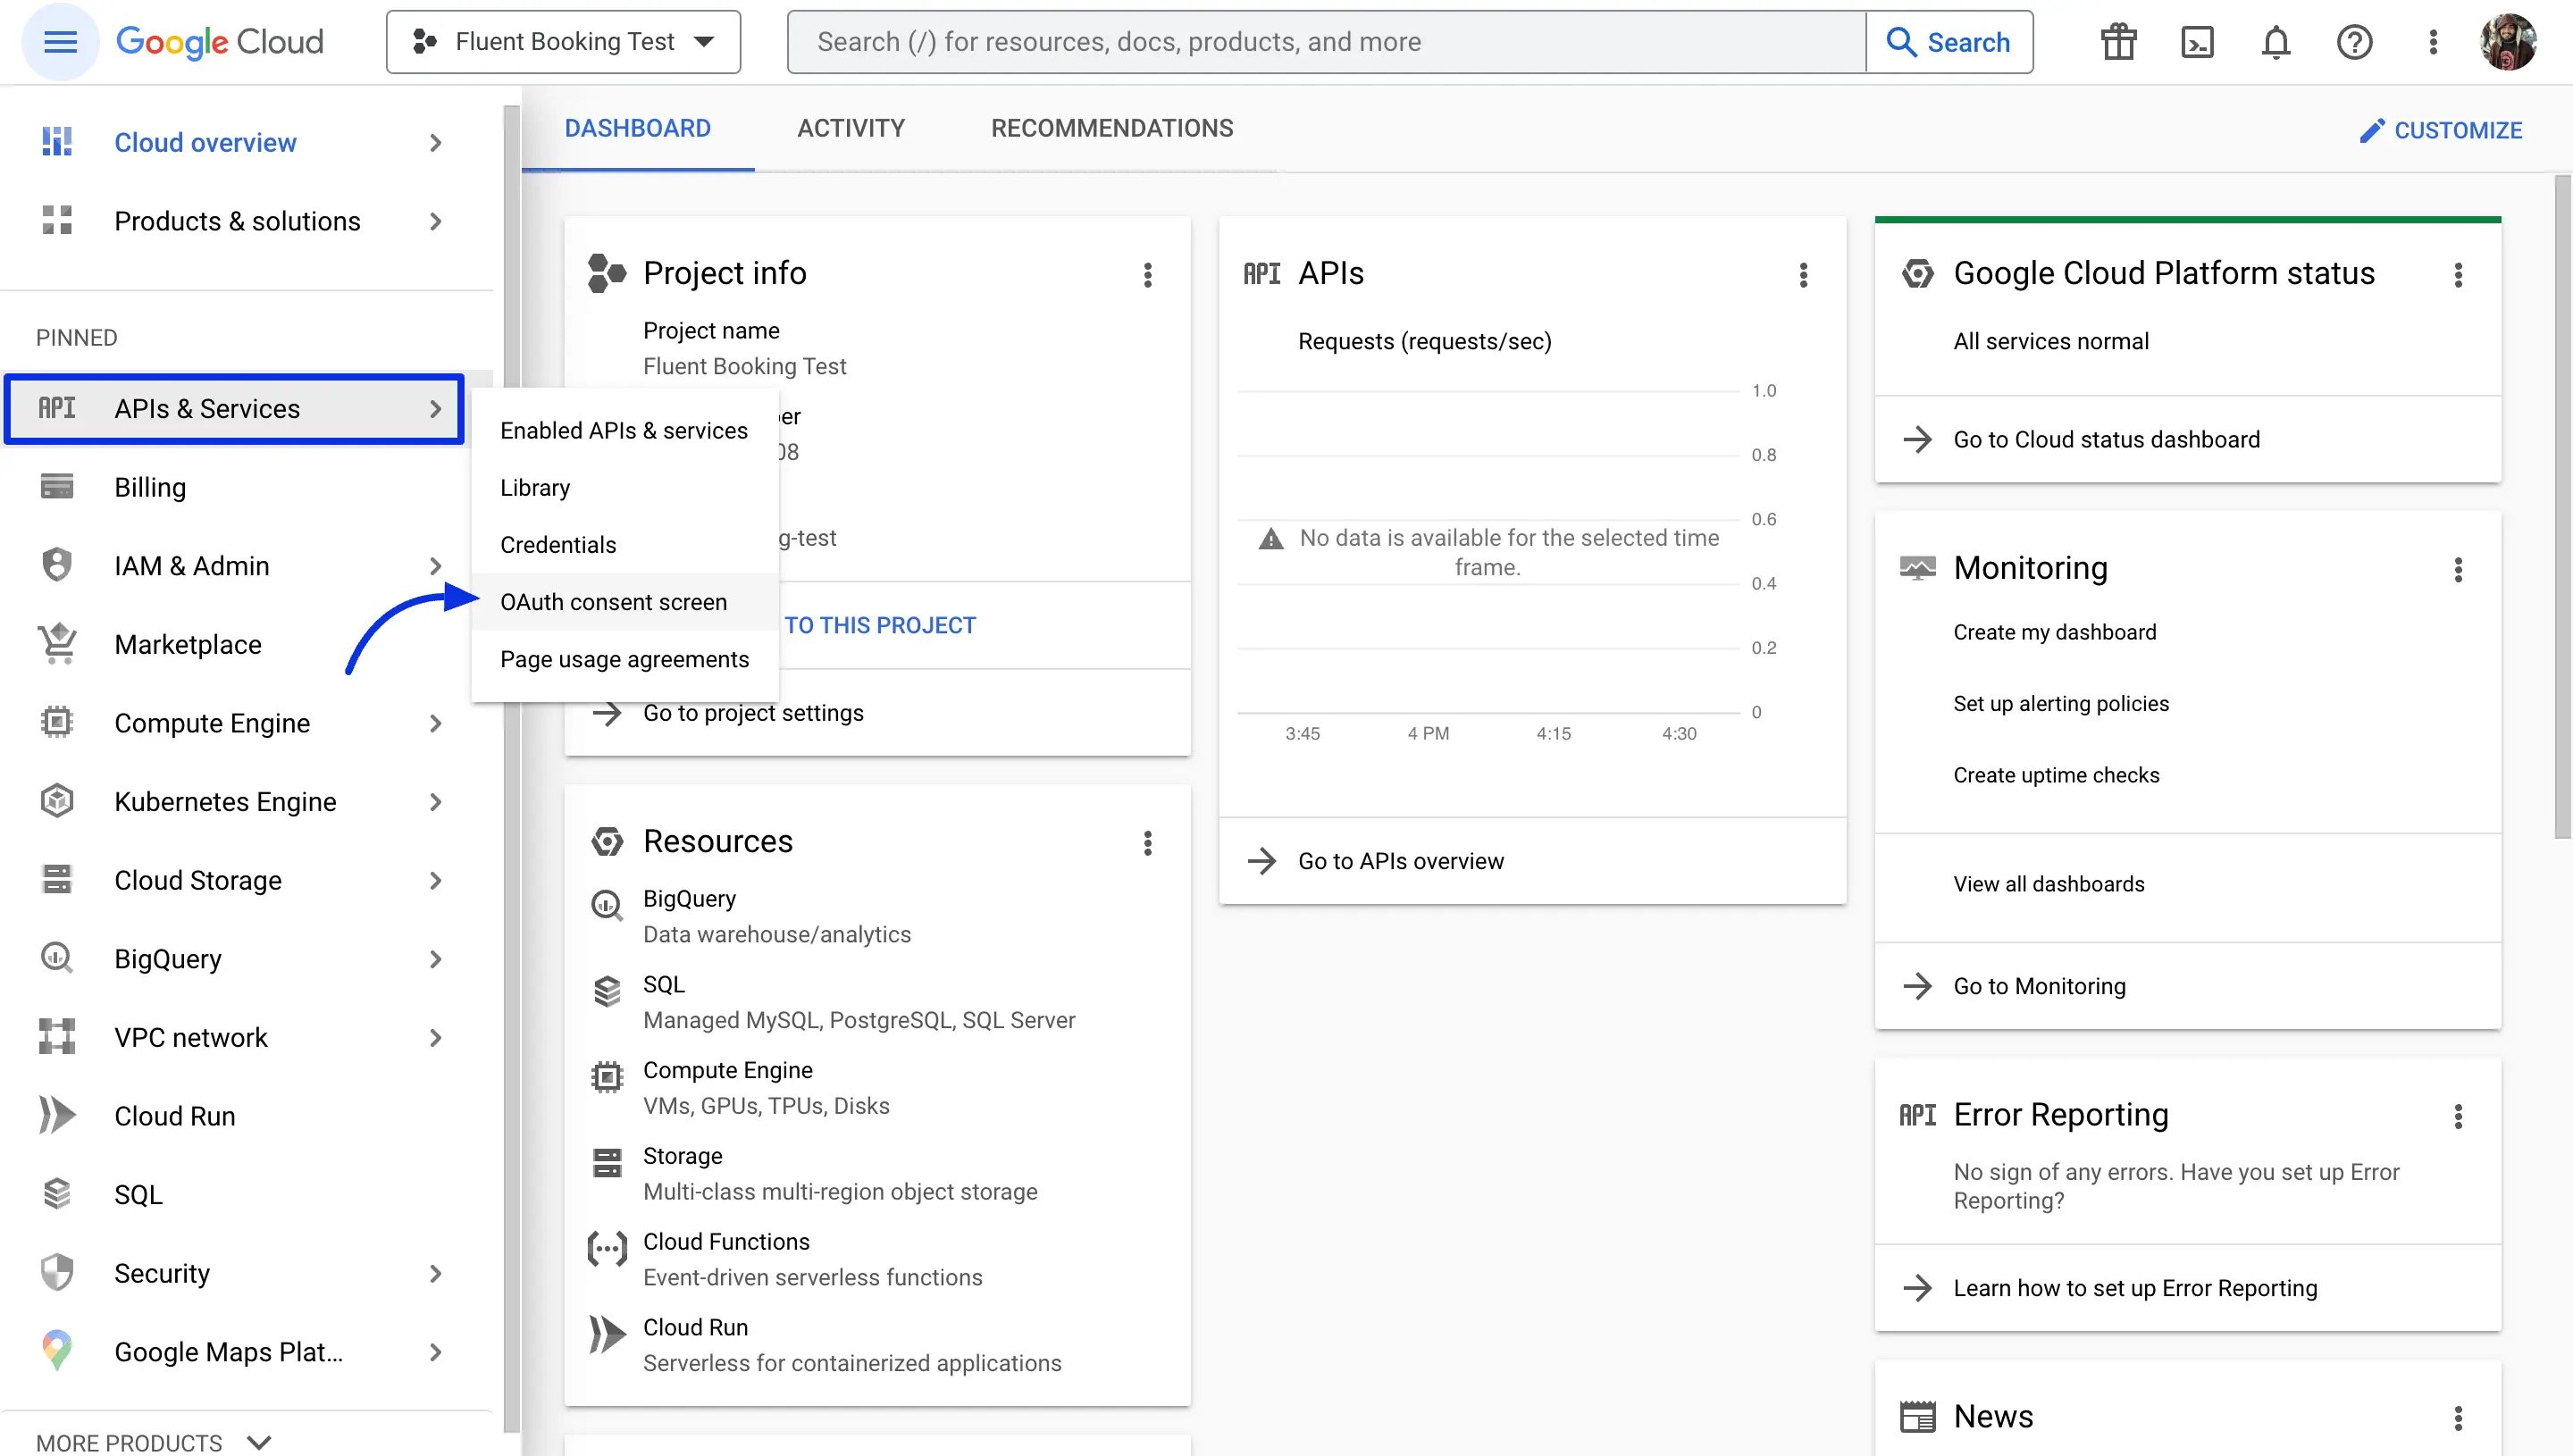The height and width of the screenshot is (1456, 2573).
Task: Click the Marketplace cart icon
Action: 57,644
